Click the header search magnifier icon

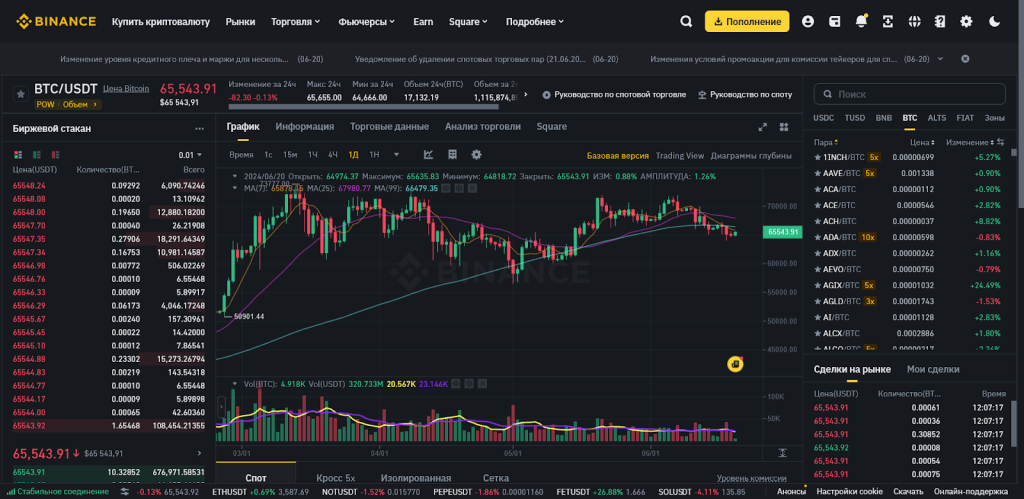pyautogui.click(x=686, y=21)
